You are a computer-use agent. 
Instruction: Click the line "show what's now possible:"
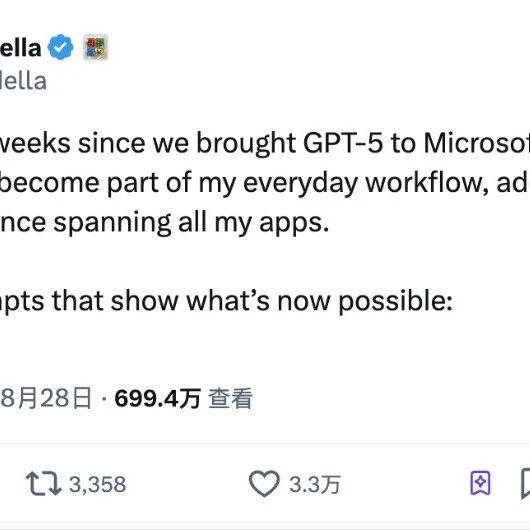(x=226, y=301)
